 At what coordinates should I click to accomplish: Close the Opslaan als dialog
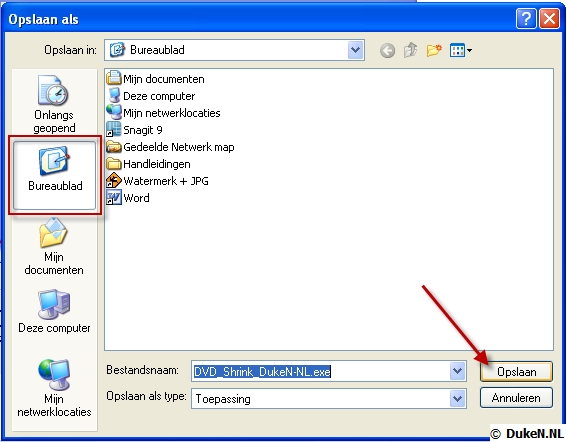pos(549,18)
